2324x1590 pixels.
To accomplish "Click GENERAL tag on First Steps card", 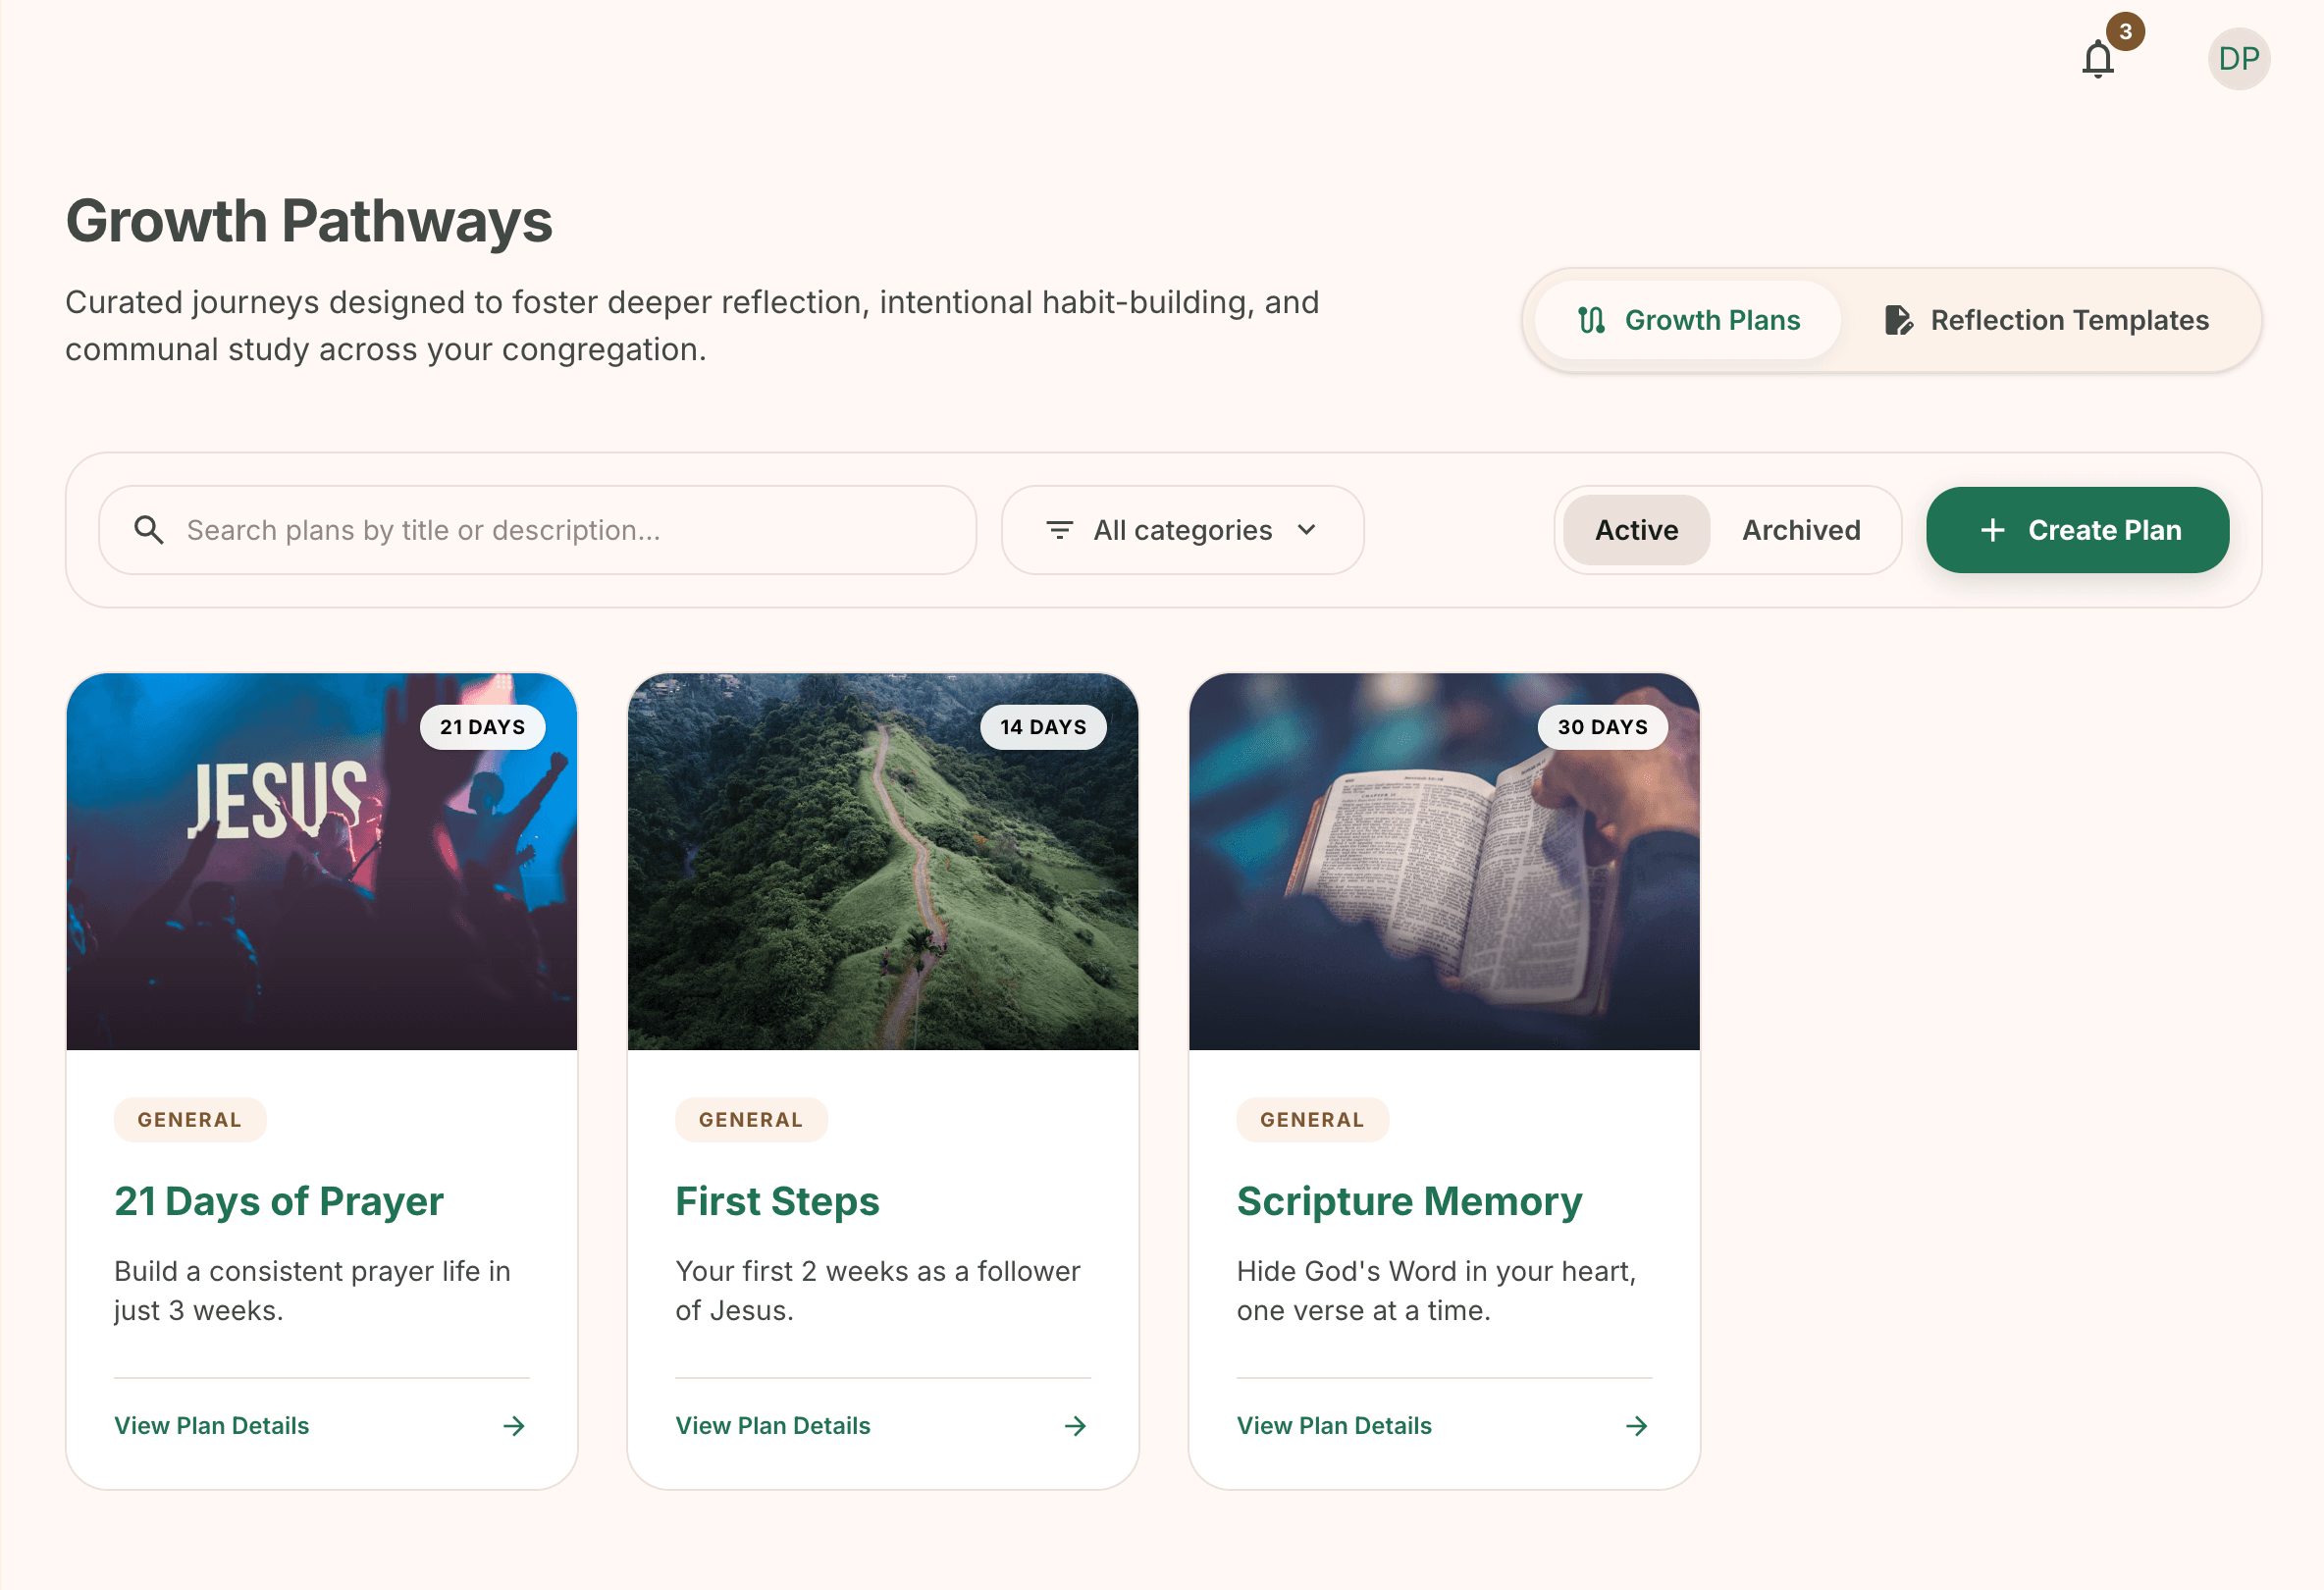I will [751, 1120].
